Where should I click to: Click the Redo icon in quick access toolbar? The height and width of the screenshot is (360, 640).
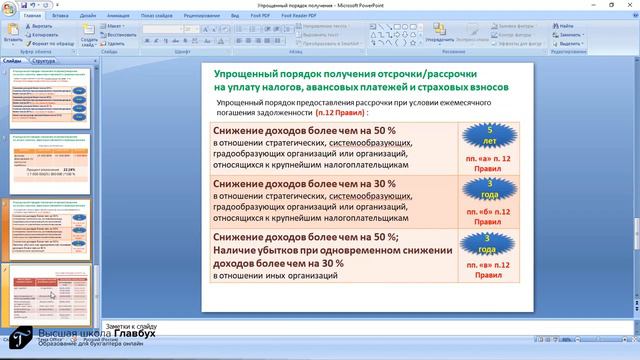(x=45, y=5)
